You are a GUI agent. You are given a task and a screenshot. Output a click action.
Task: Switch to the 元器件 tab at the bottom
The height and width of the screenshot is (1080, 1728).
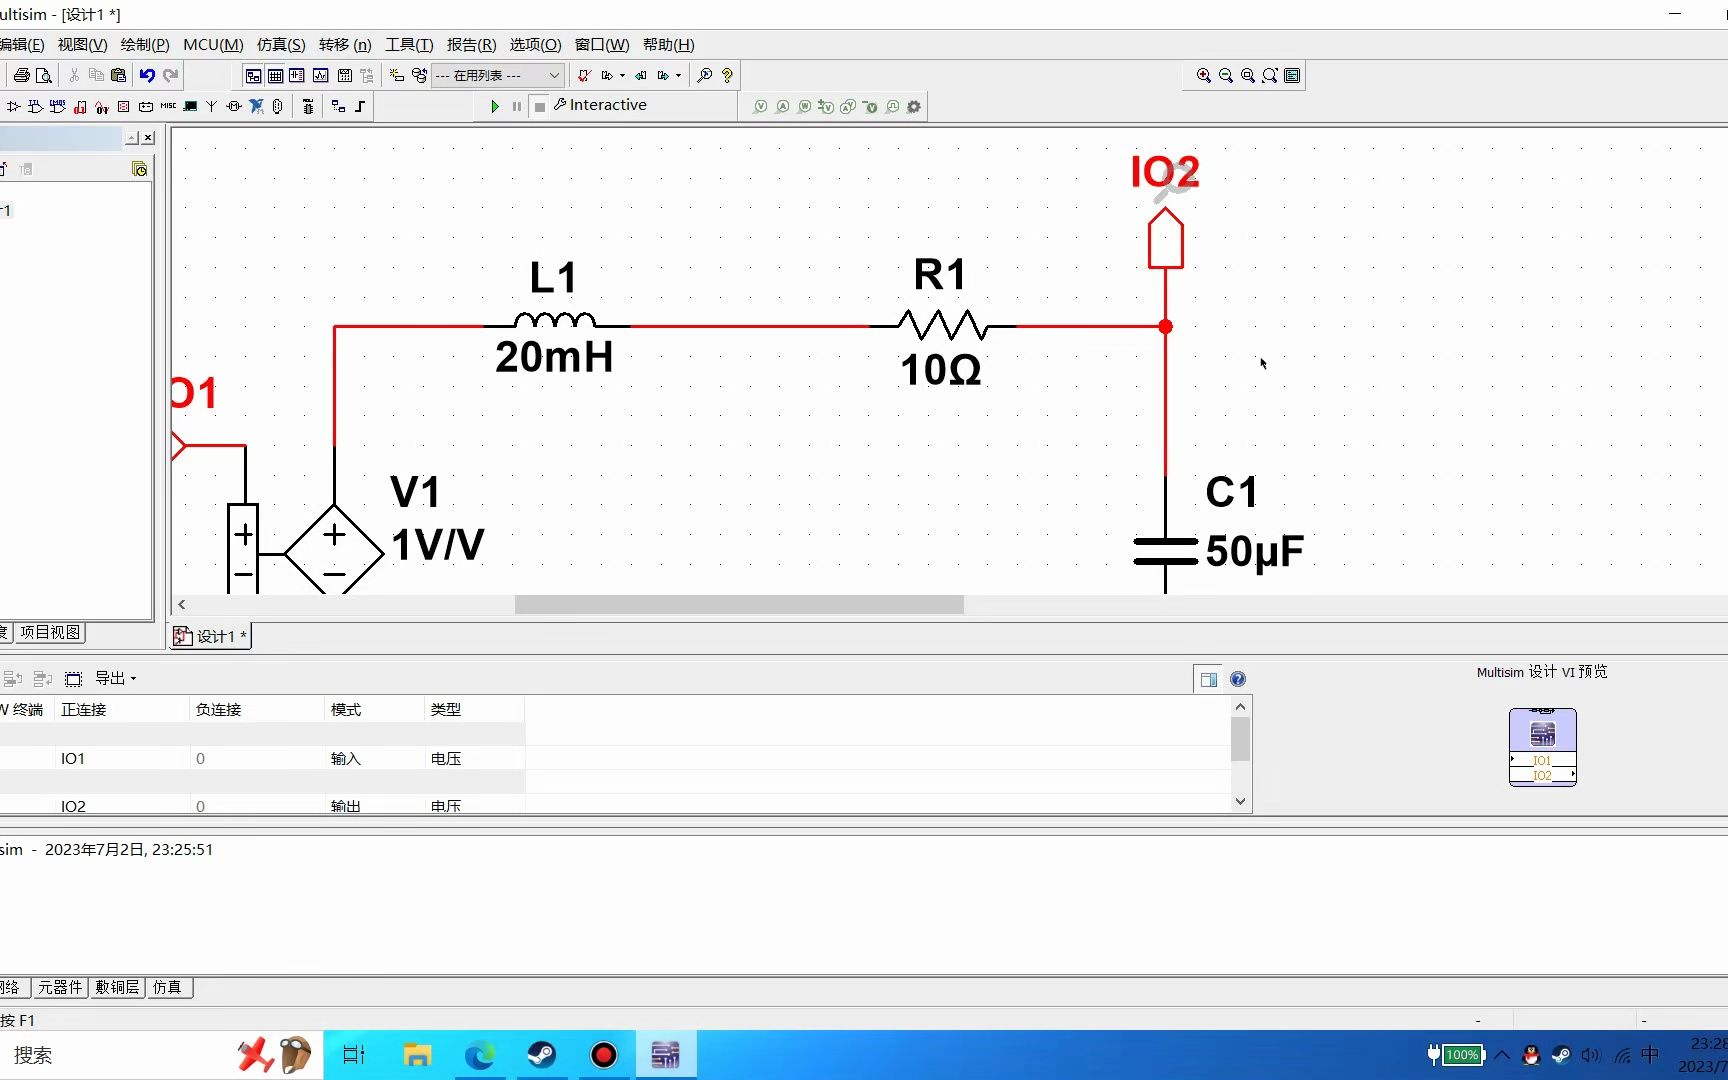point(61,987)
